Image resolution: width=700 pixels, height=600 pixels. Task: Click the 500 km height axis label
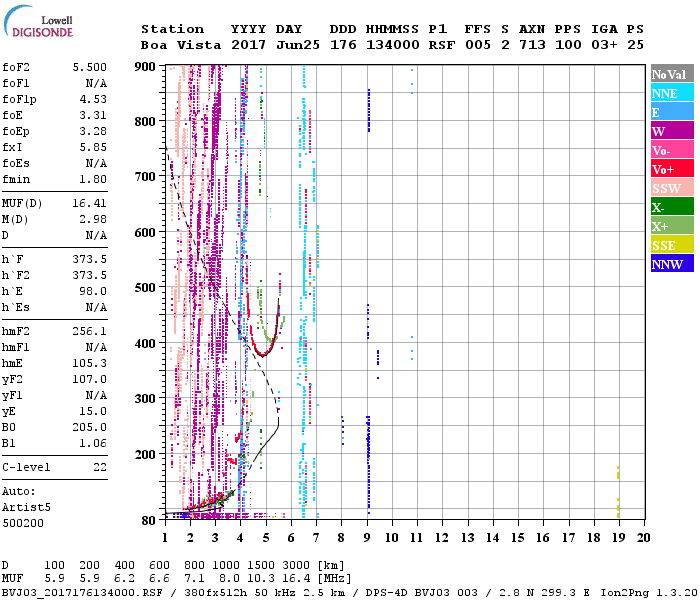tap(145, 288)
